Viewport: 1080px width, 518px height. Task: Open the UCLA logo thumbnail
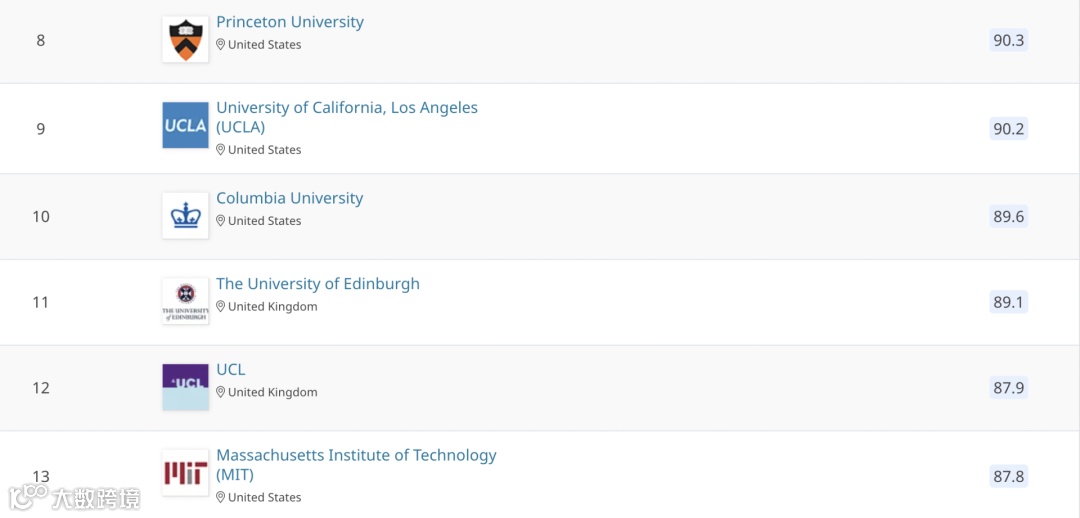[185, 125]
